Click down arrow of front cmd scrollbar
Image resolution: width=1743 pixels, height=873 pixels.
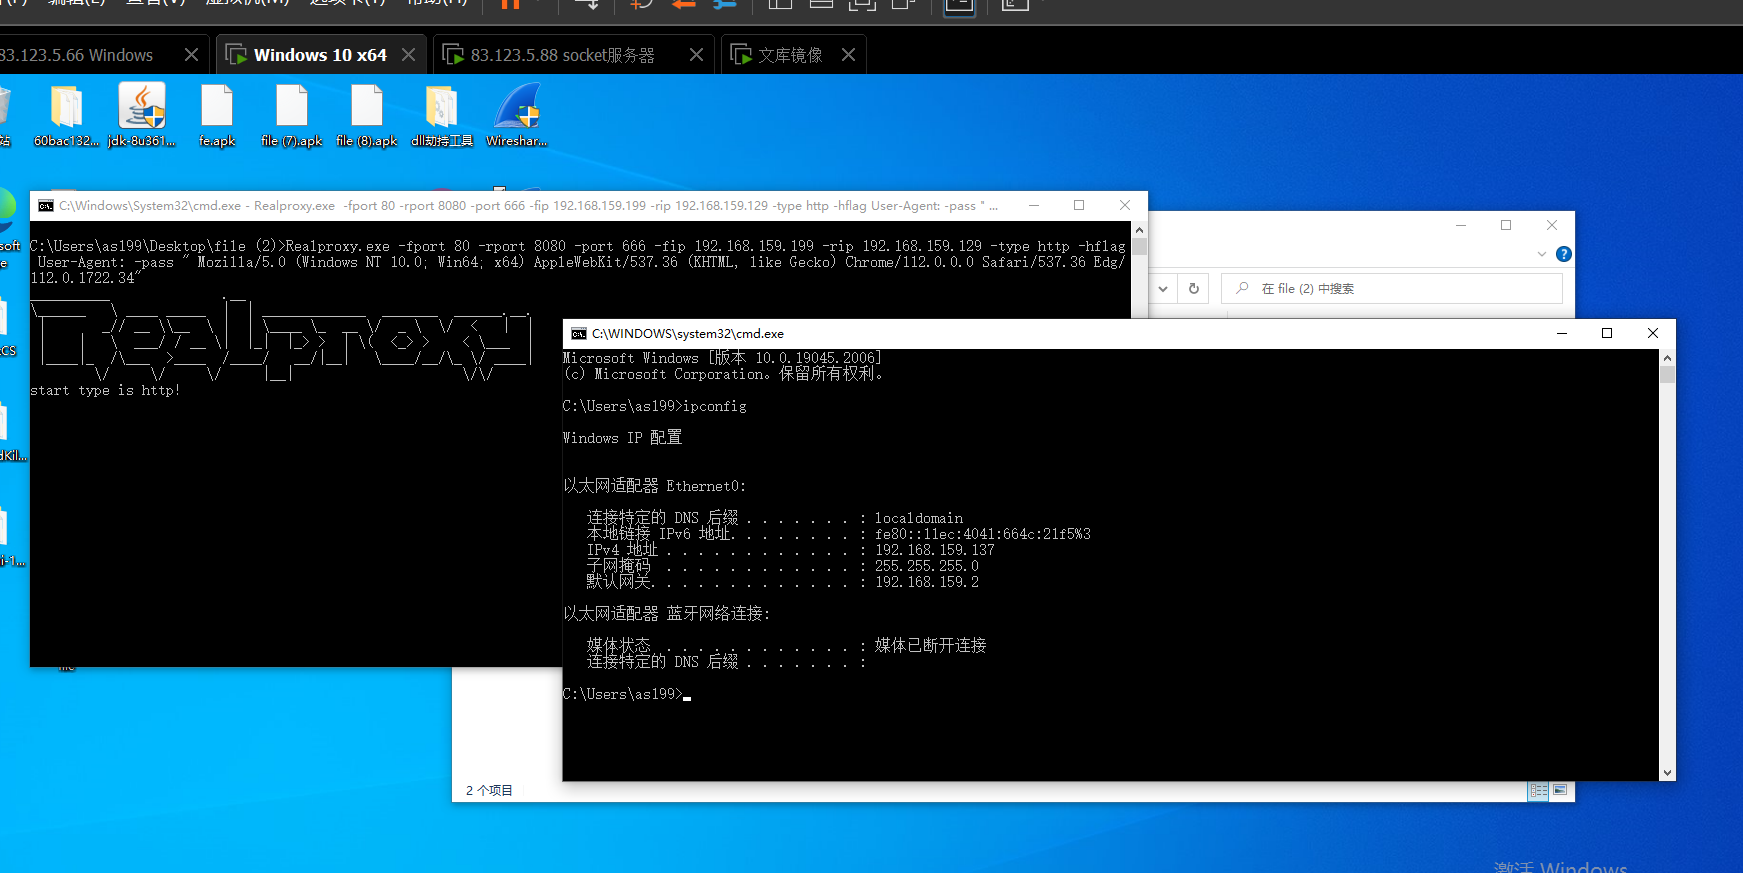click(1667, 773)
